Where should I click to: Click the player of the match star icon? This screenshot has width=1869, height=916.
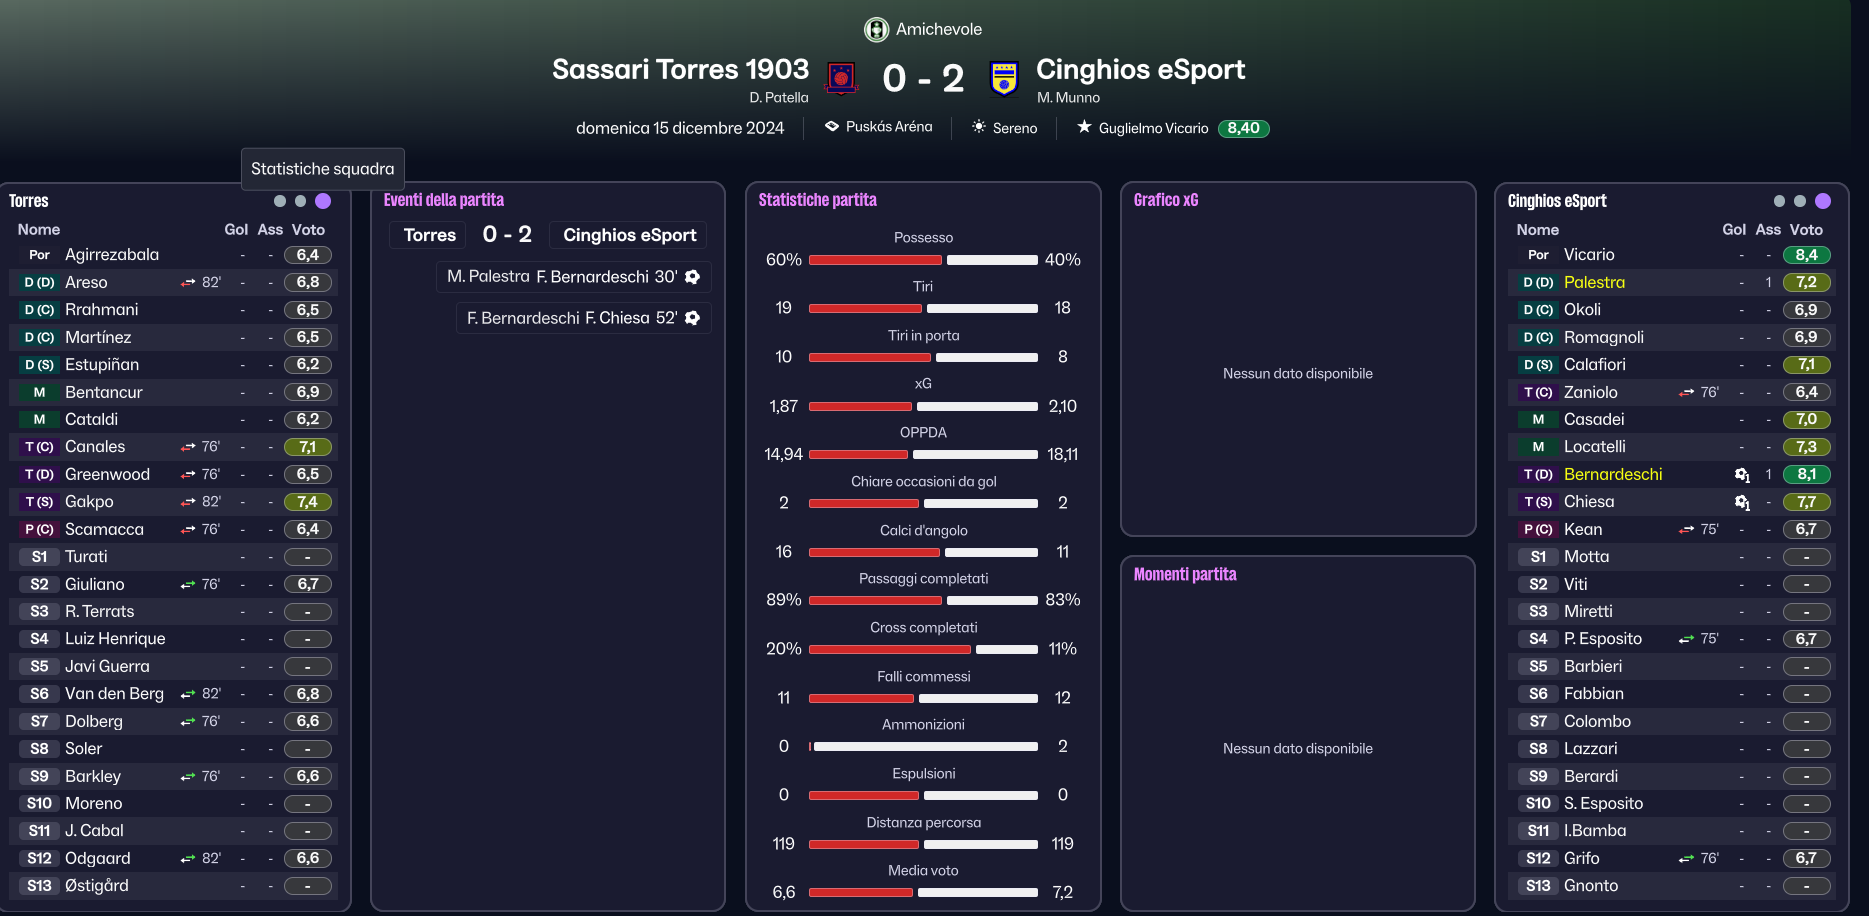1084,127
